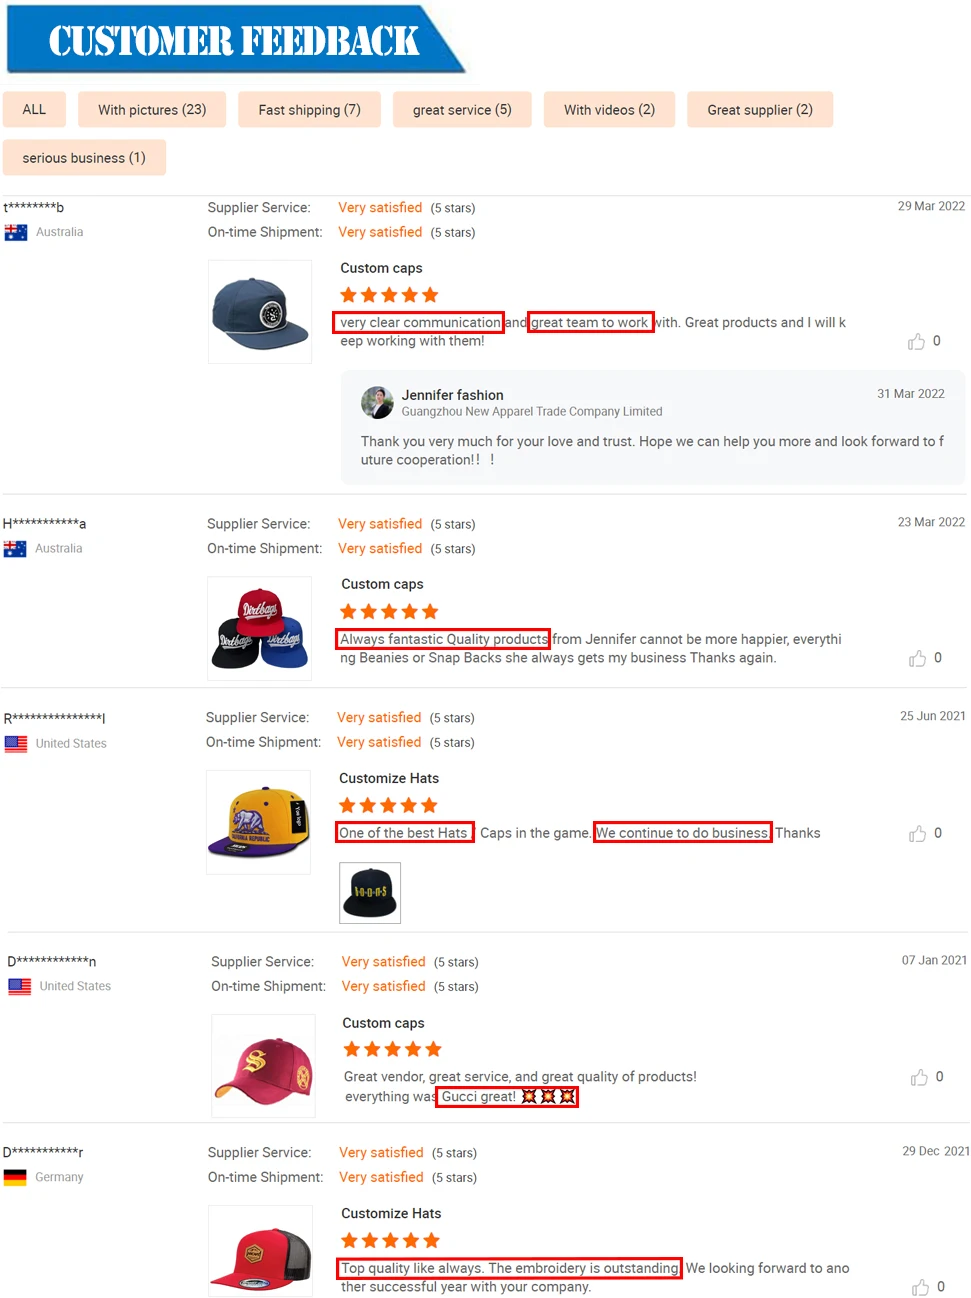Image resolution: width=971 pixels, height=1298 pixels.
Task: Like the 25 Jun 2021 review
Action: tap(917, 834)
